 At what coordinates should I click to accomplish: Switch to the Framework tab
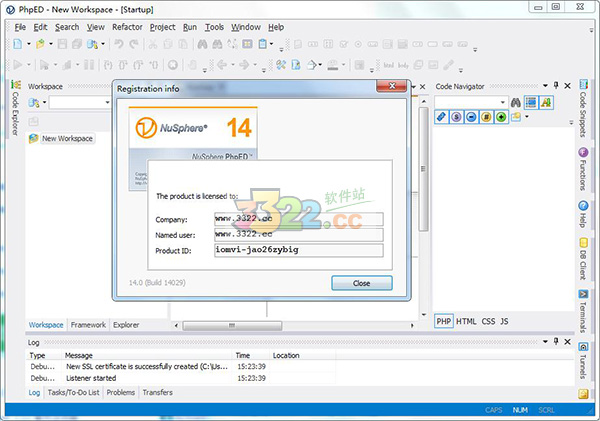pyautogui.click(x=88, y=325)
